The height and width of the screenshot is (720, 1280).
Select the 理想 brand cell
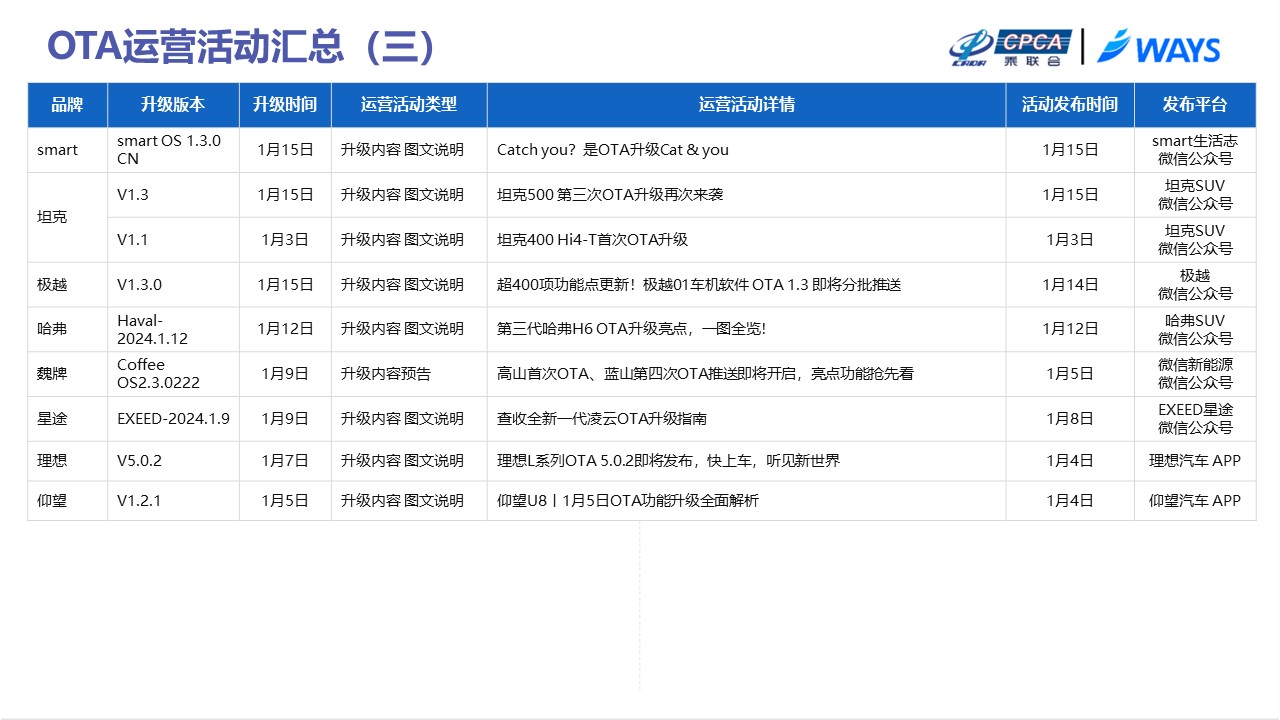point(67,461)
